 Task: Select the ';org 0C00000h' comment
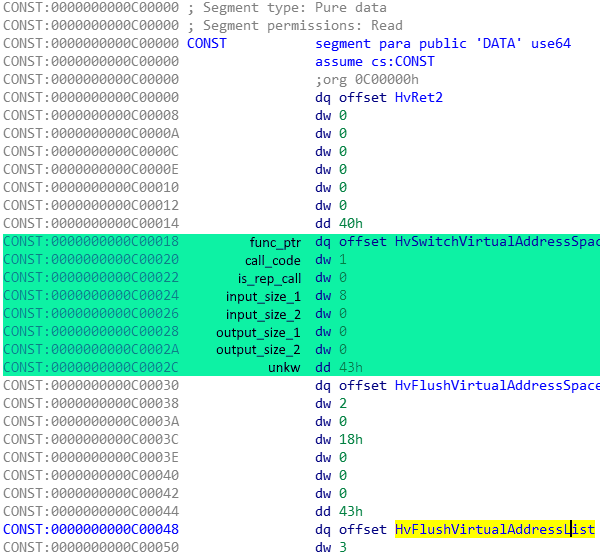[367, 80]
